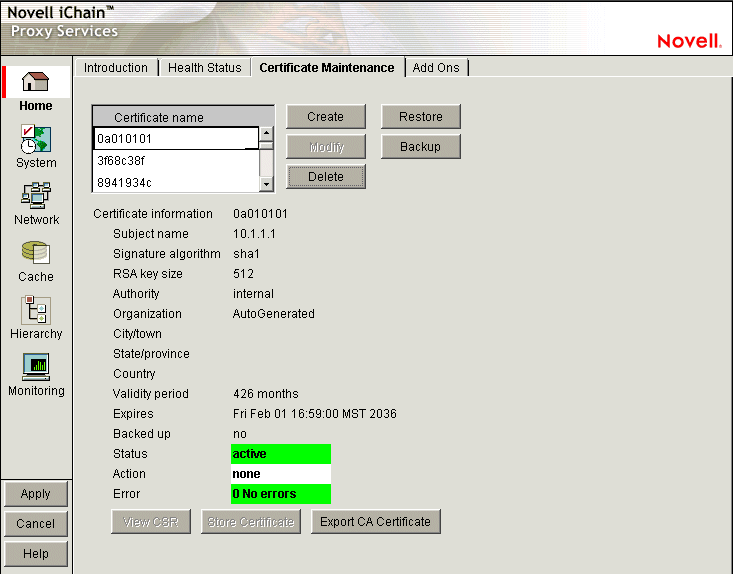This screenshot has height=574, width=733.
Task: Click certificate list scroll down arrow
Action: click(x=266, y=184)
